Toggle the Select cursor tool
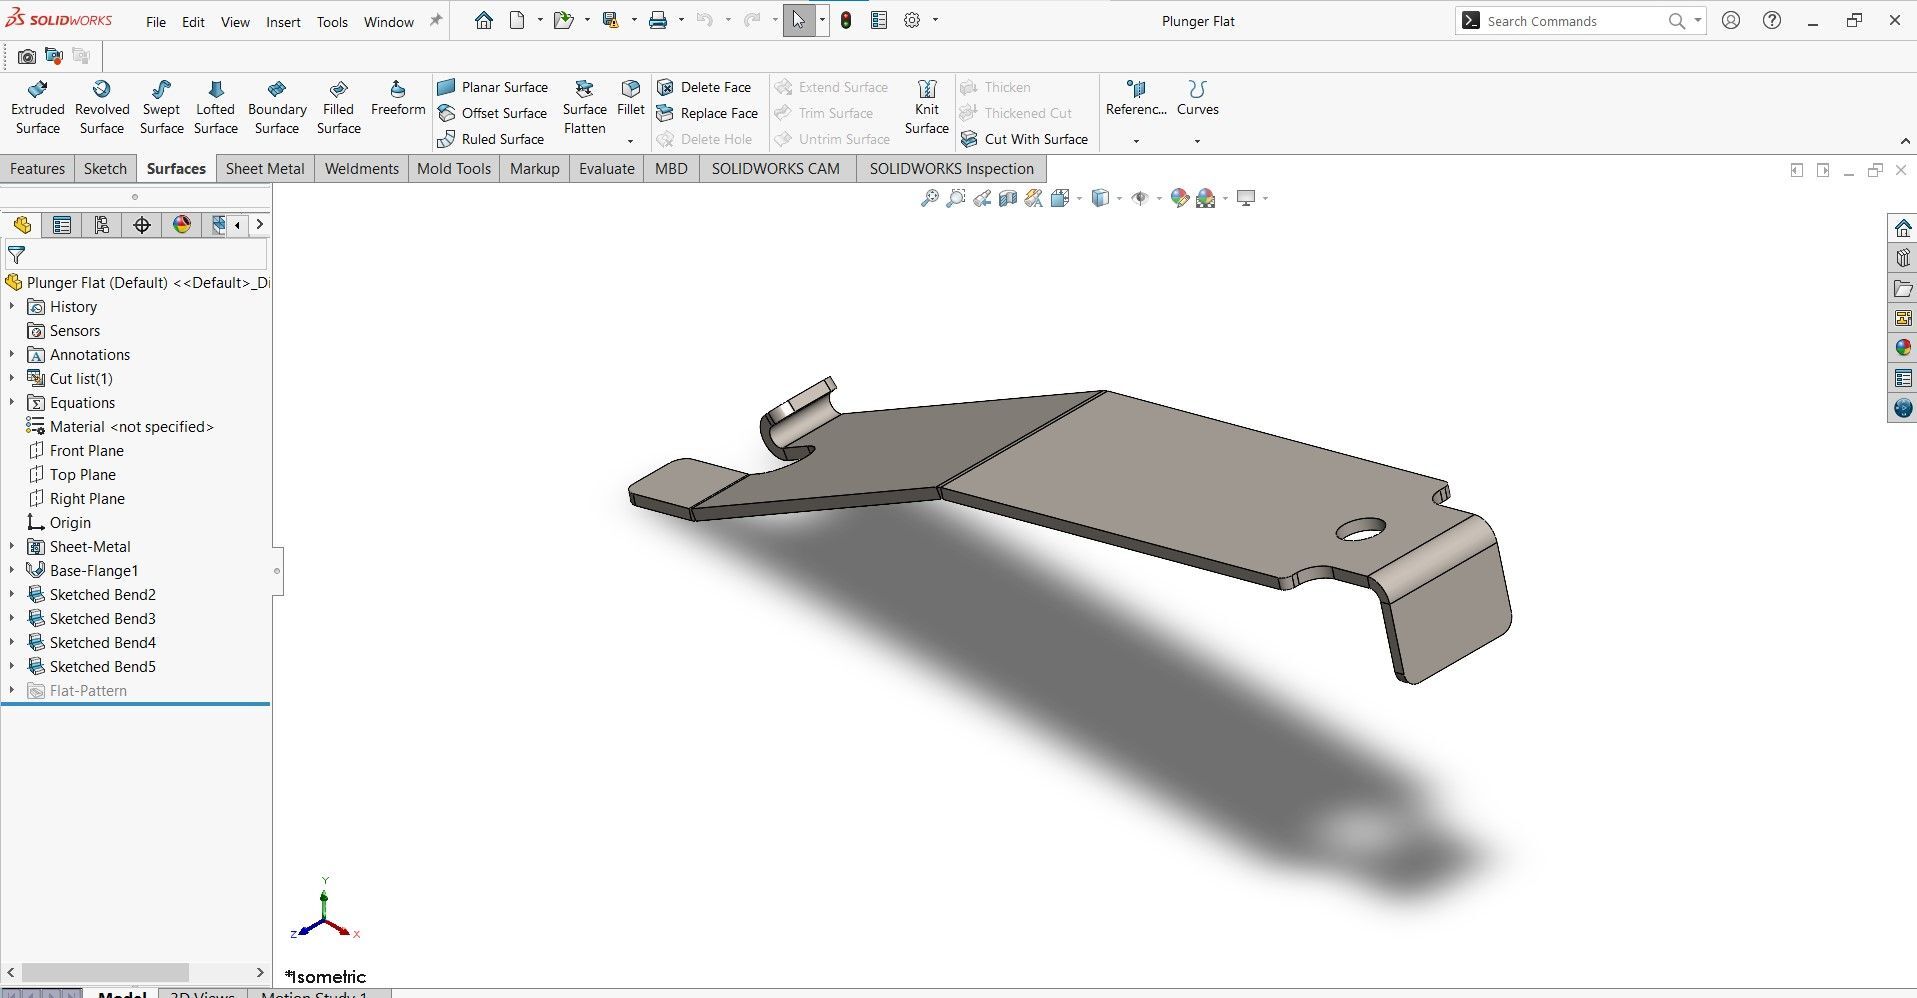Viewport: 1917px width, 998px height. tap(798, 20)
